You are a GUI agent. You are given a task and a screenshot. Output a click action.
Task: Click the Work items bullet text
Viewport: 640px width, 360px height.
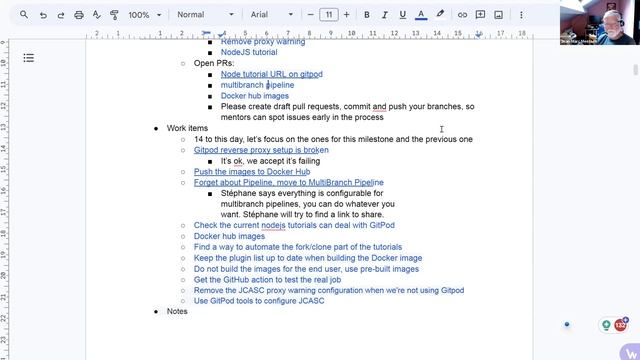click(187, 128)
